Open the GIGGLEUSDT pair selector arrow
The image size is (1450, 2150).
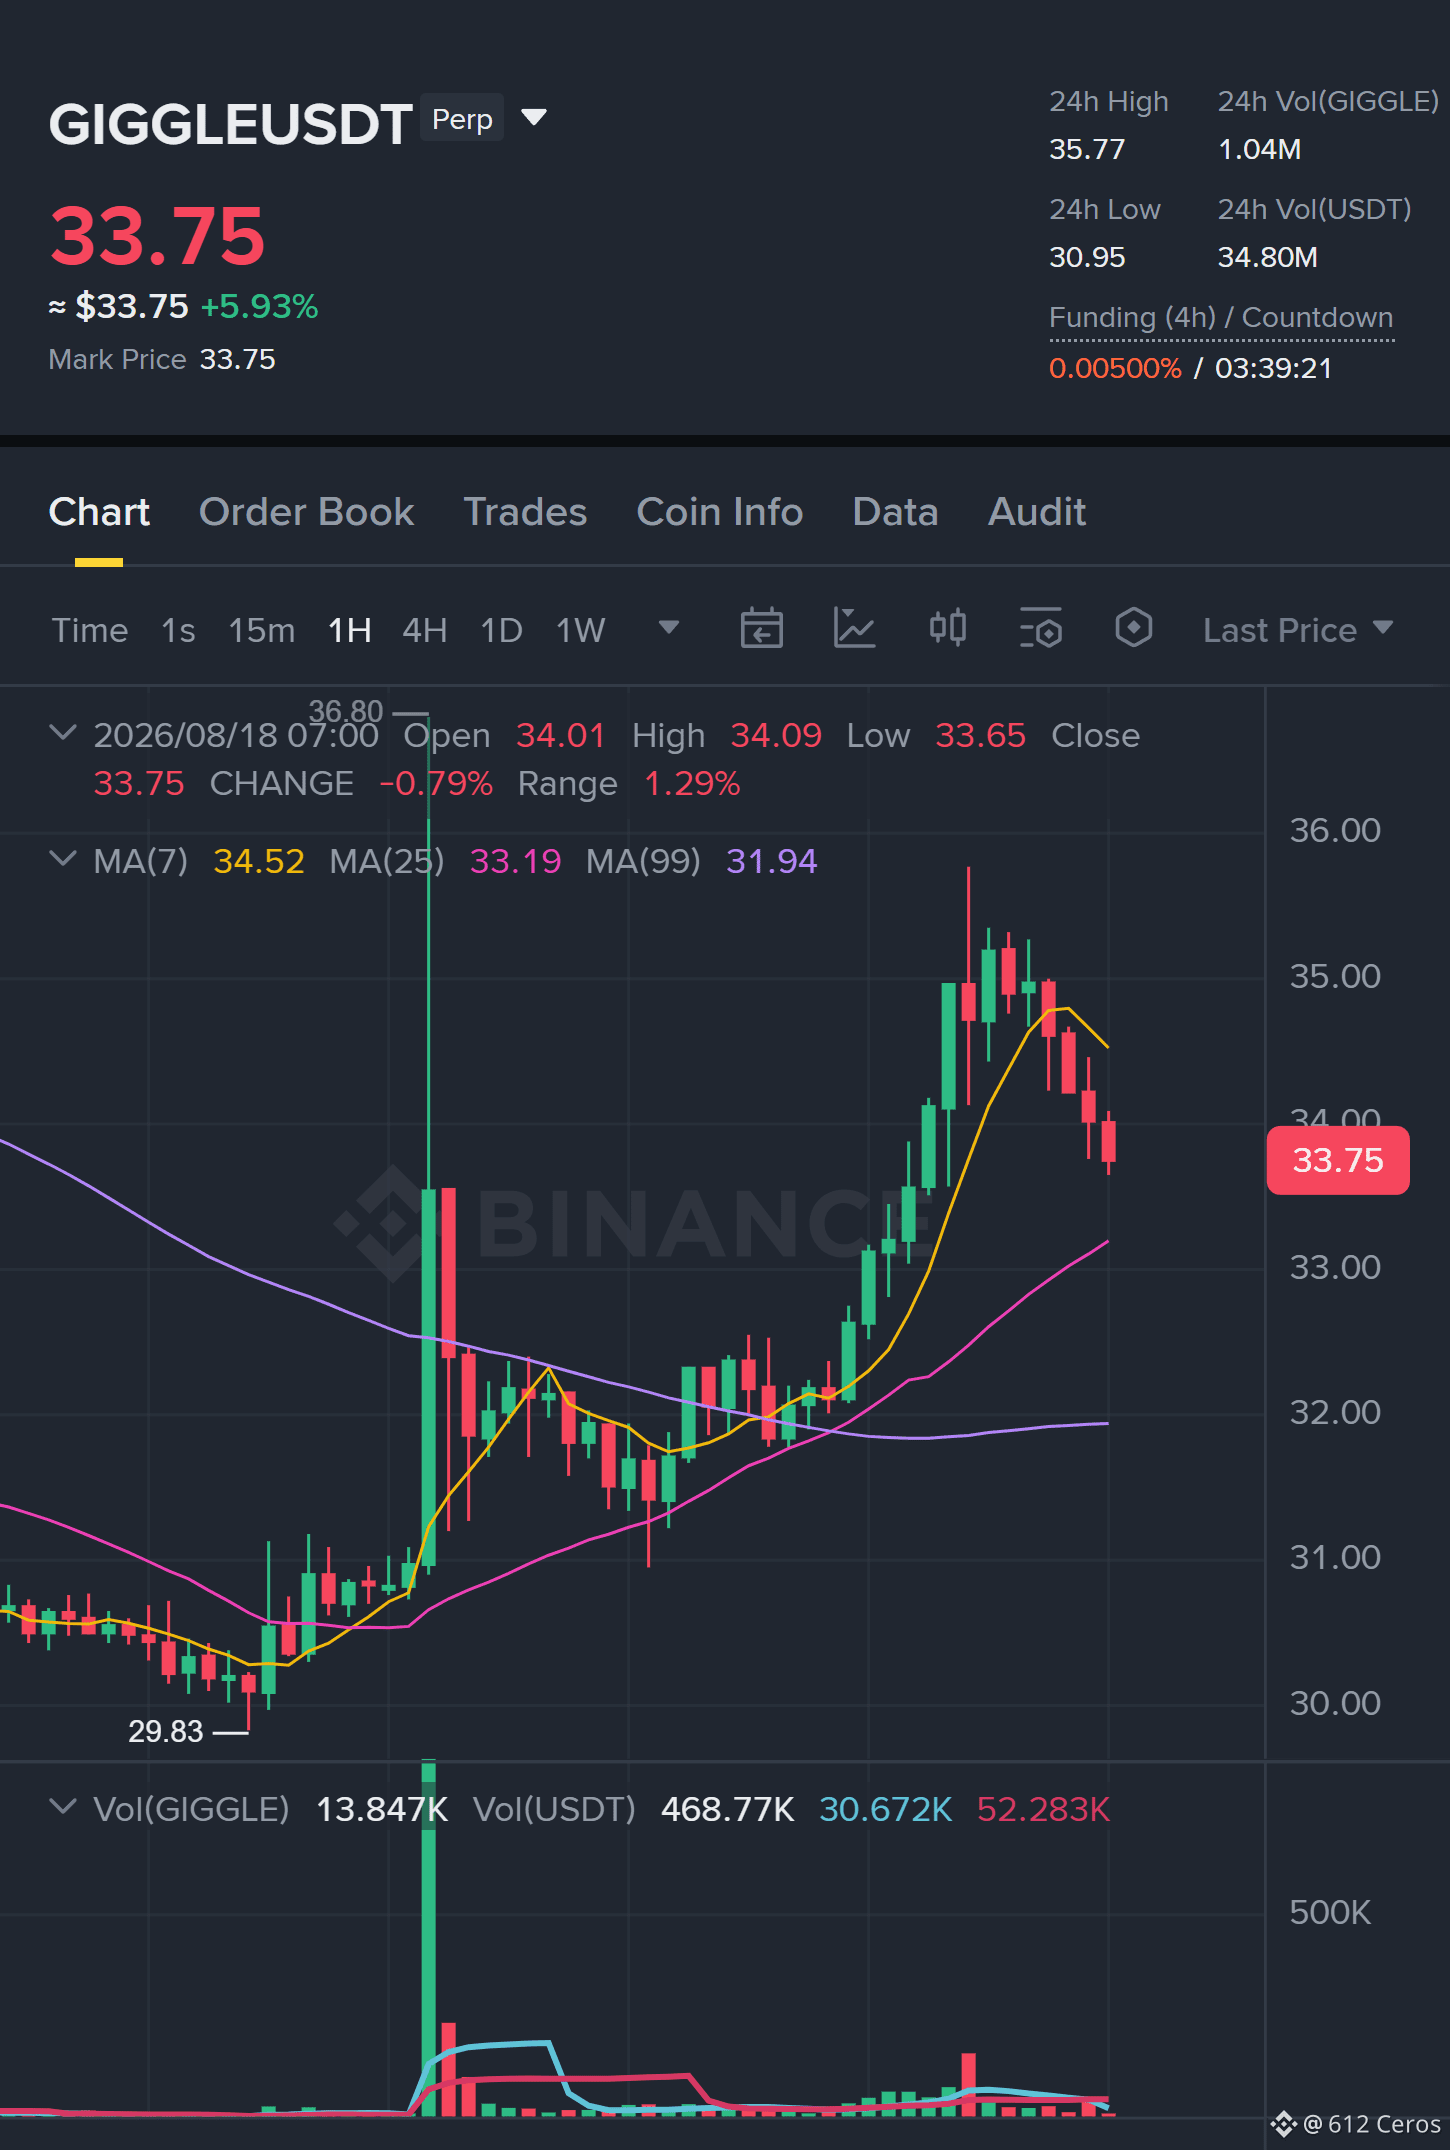[534, 118]
